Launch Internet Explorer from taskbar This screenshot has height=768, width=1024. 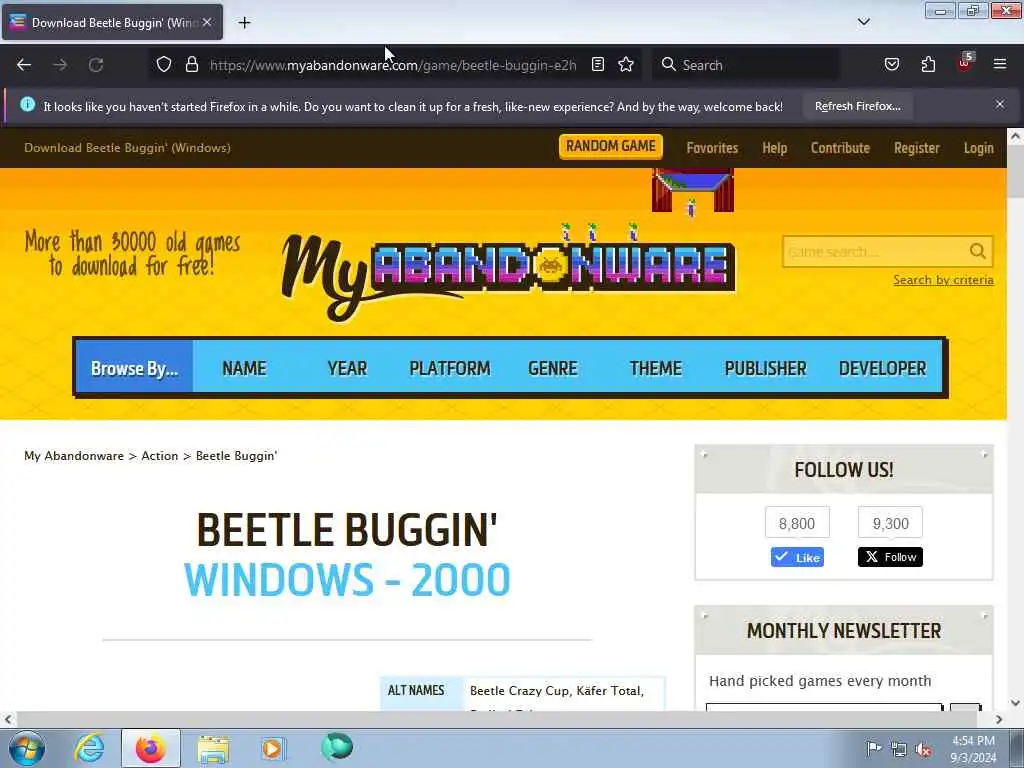coord(89,748)
